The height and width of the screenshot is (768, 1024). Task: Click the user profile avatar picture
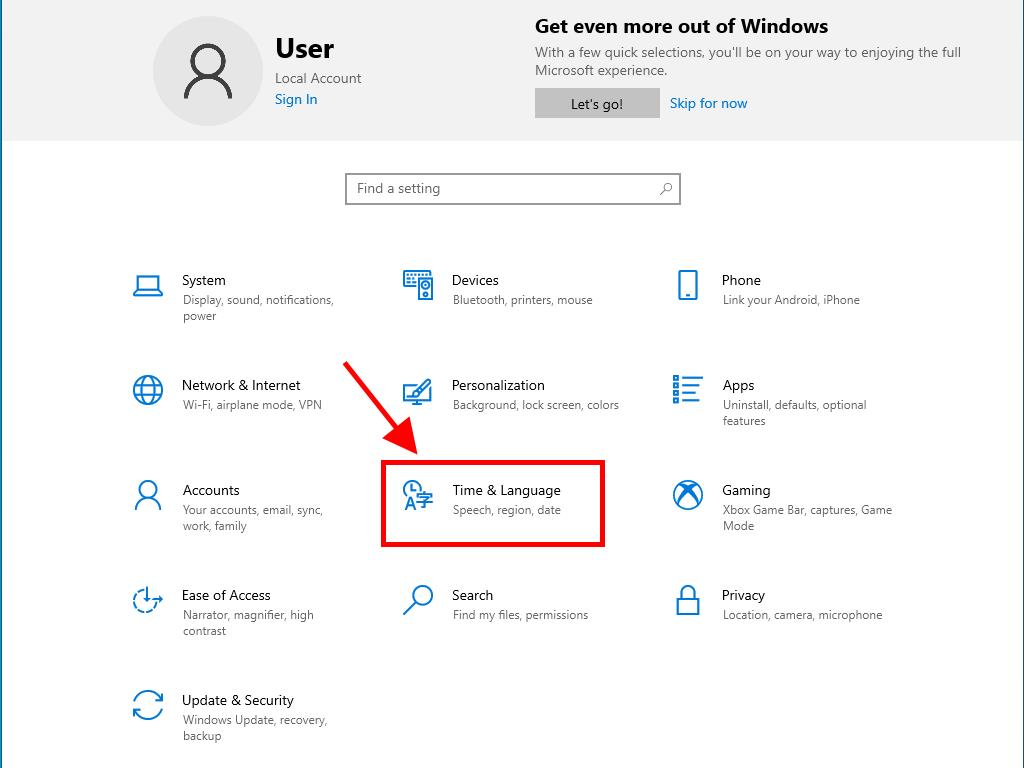(x=208, y=72)
